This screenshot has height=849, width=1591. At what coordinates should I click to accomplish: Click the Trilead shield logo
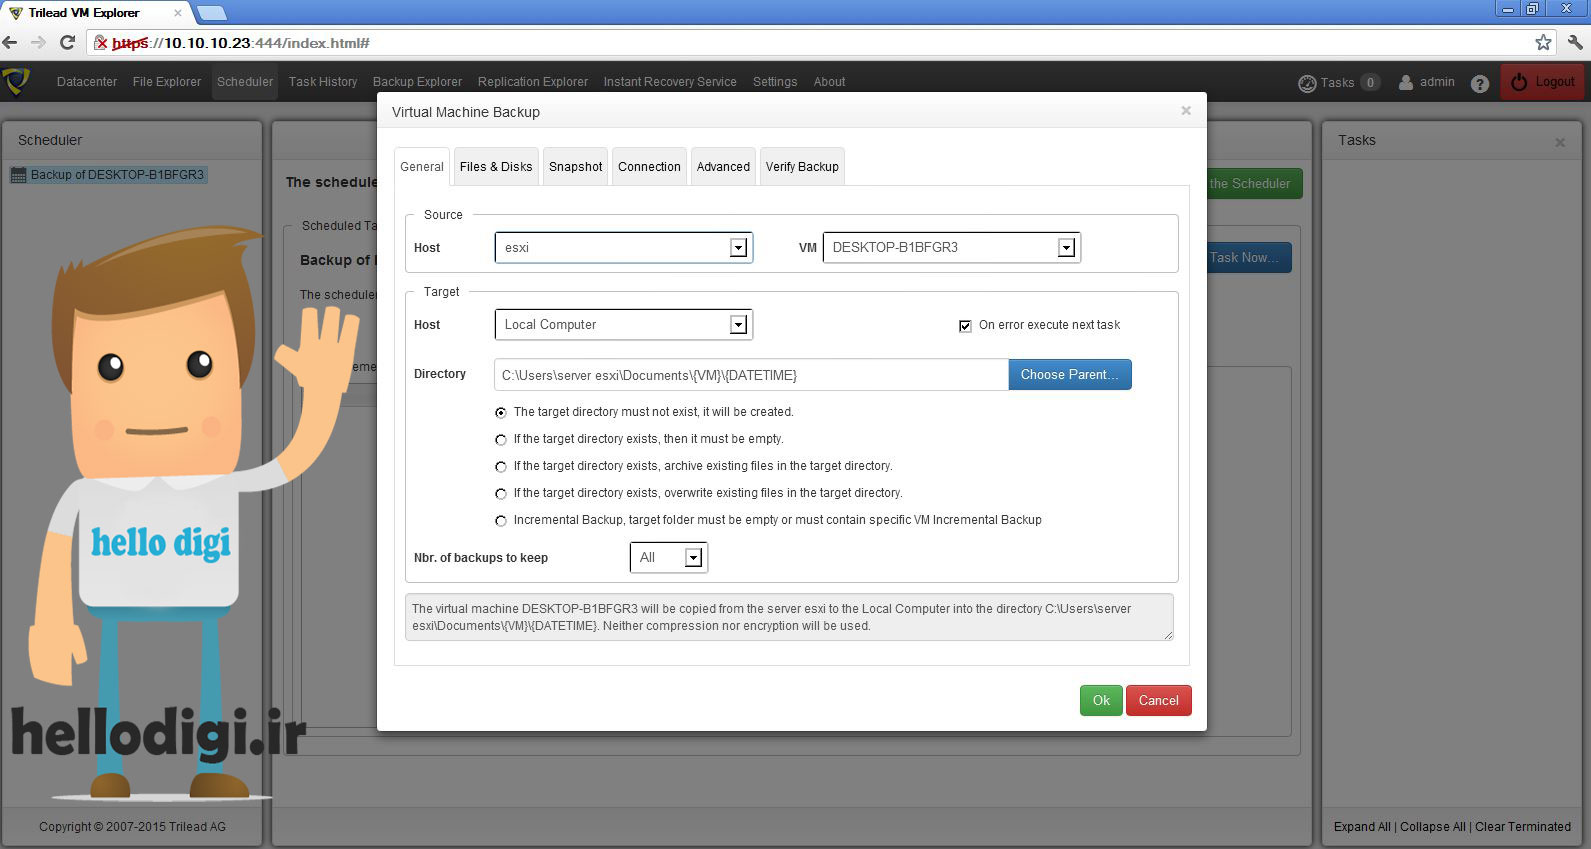click(x=16, y=81)
